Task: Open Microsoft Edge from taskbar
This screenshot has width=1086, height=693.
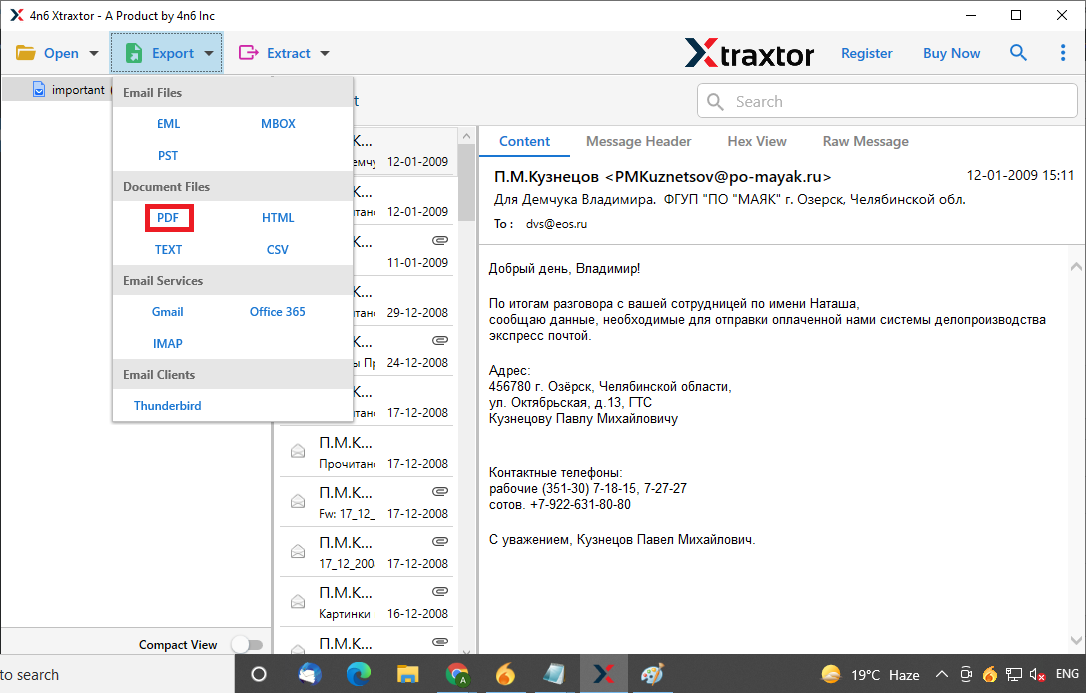Action: (x=359, y=674)
